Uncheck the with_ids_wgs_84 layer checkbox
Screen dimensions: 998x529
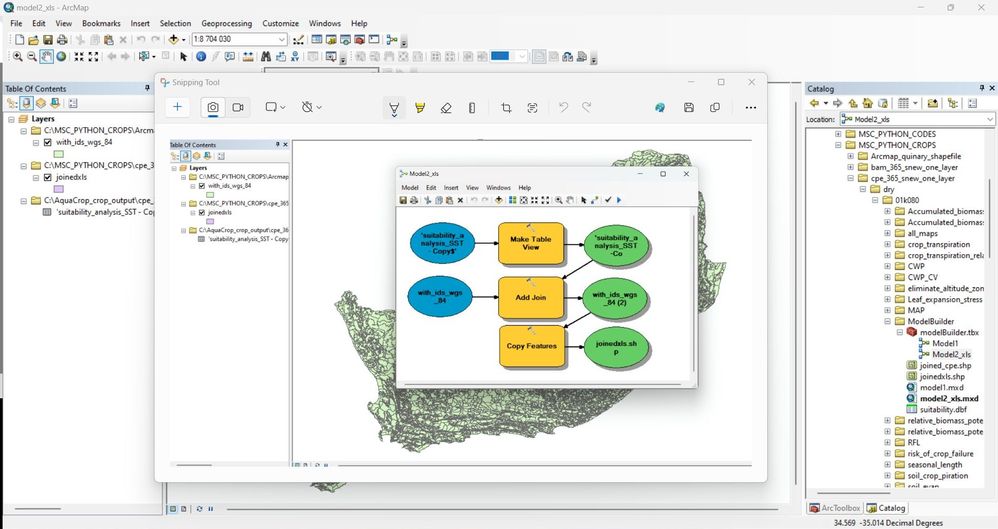(x=48, y=143)
